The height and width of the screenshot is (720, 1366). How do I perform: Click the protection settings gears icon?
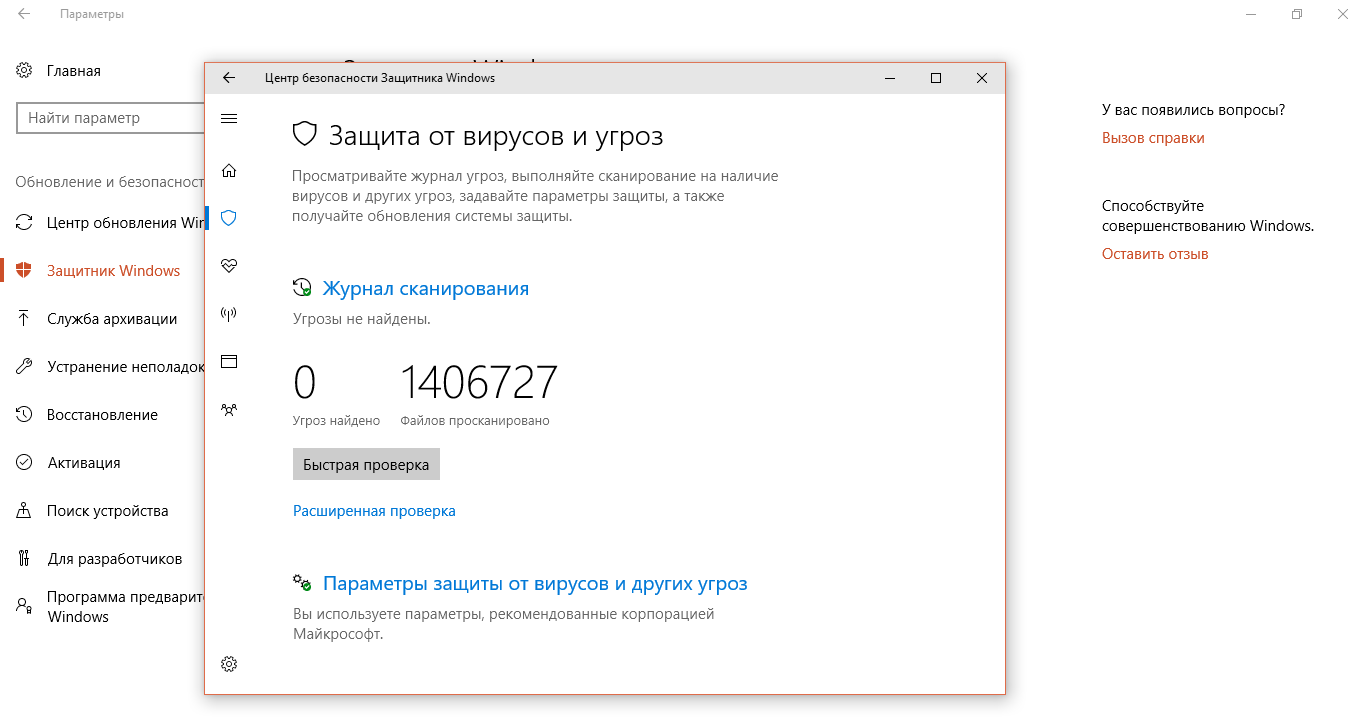click(x=302, y=583)
